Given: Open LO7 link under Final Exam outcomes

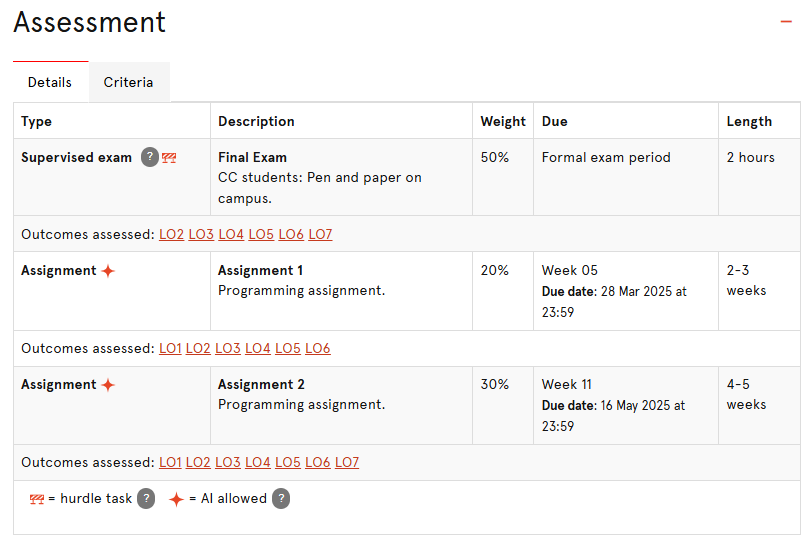Looking at the screenshot, I should (320, 234).
